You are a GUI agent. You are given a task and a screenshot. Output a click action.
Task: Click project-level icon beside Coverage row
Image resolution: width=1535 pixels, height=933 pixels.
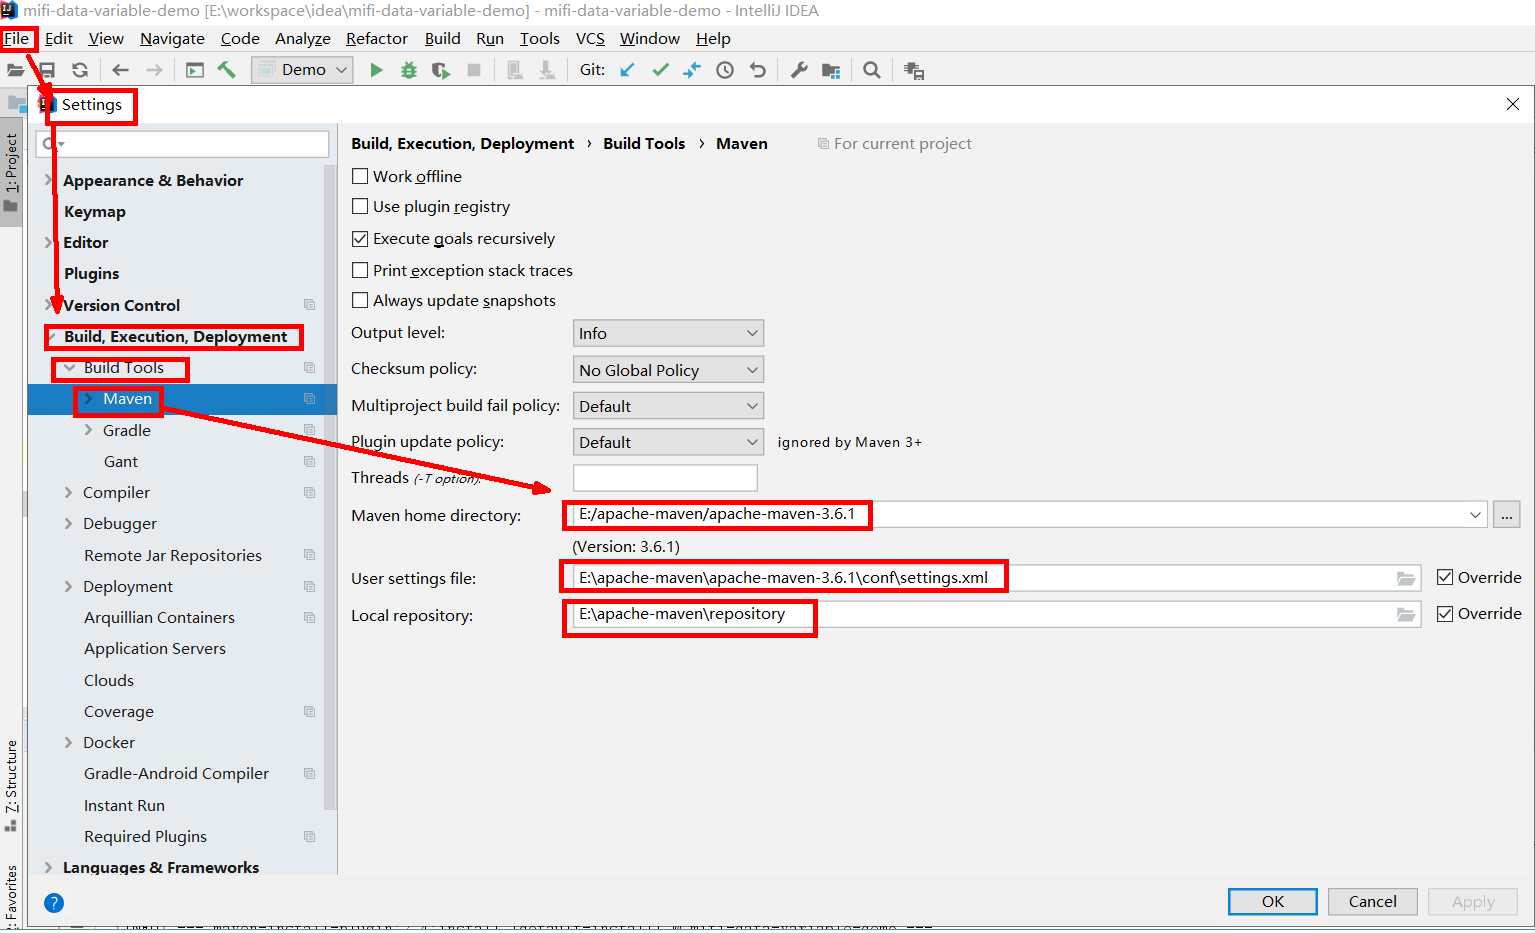click(x=310, y=712)
